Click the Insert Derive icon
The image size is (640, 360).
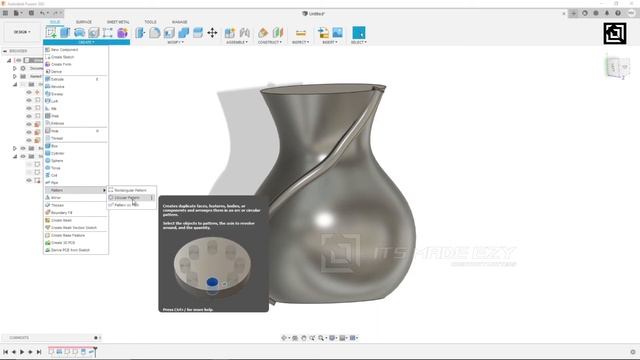point(323,32)
